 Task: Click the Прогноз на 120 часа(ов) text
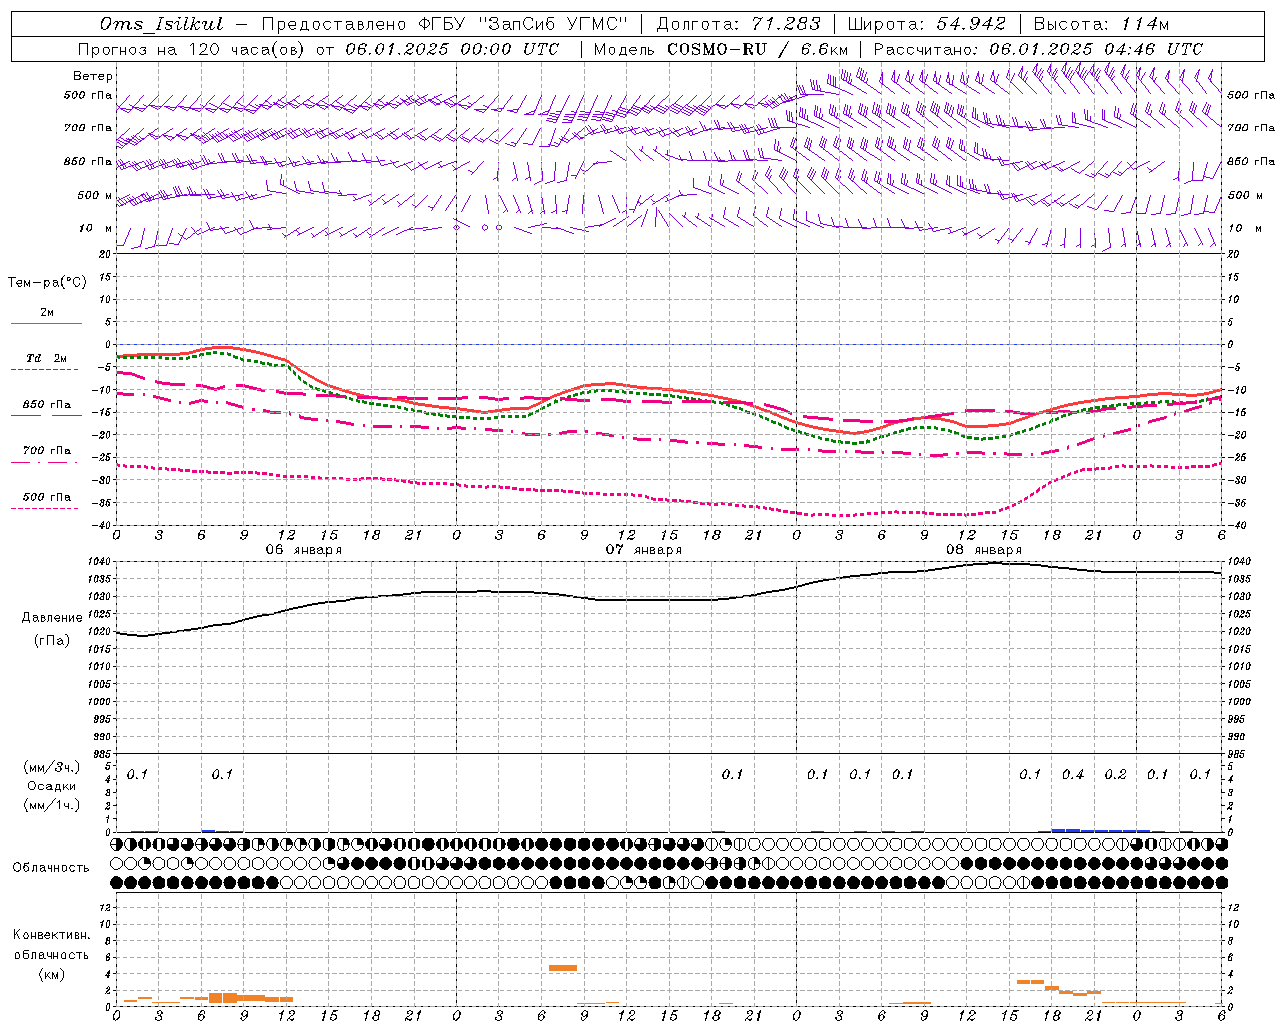point(193,49)
